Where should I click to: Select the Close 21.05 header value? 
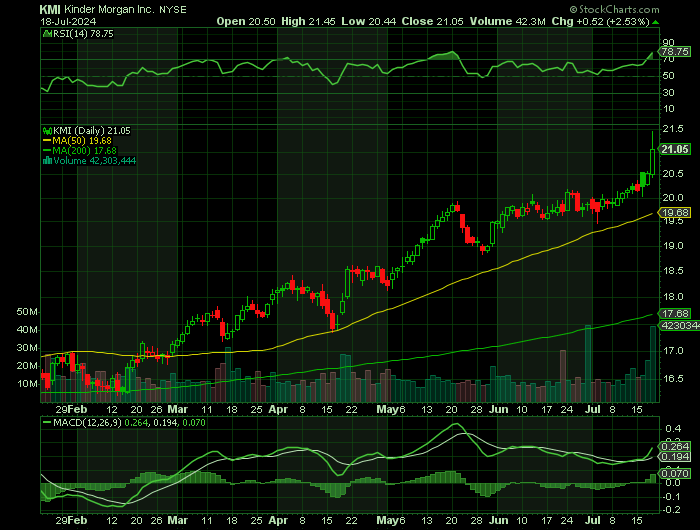433,21
